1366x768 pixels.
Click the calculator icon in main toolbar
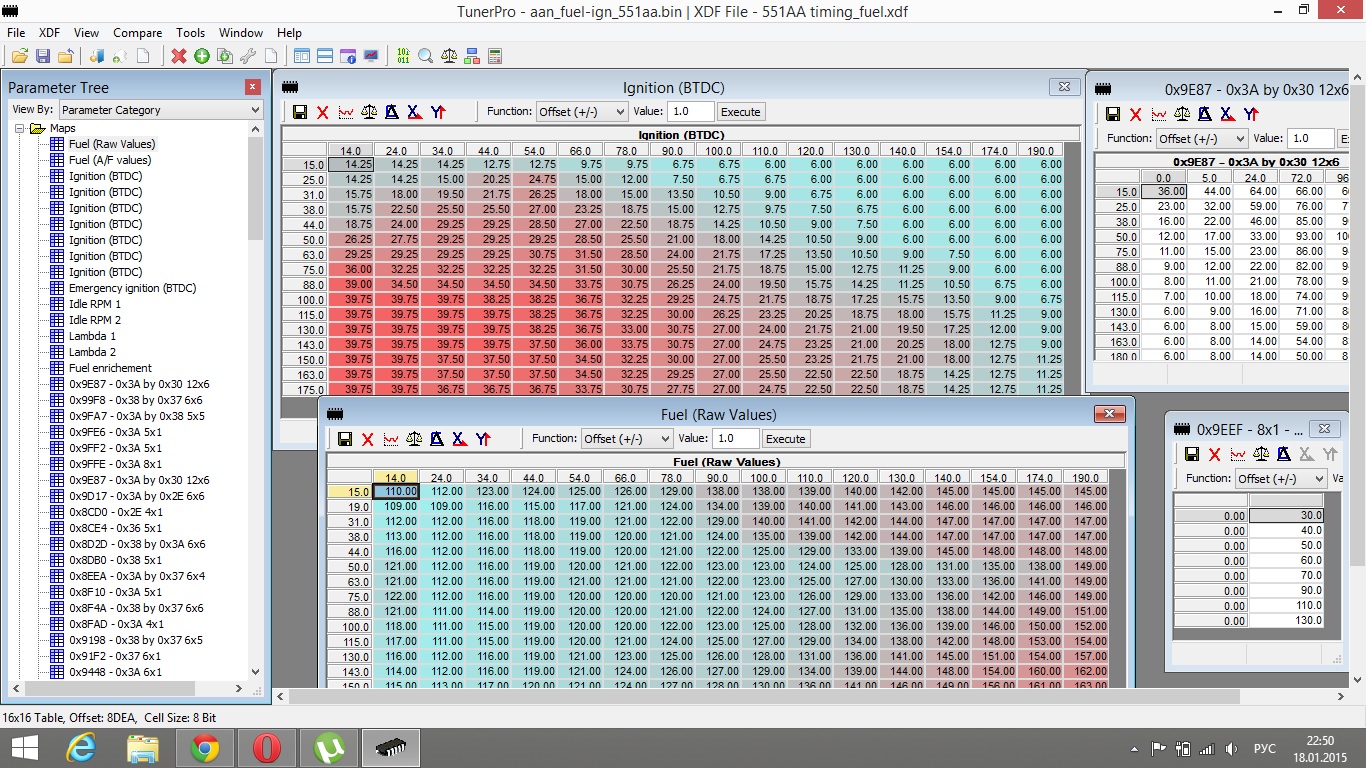click(494, 56)
